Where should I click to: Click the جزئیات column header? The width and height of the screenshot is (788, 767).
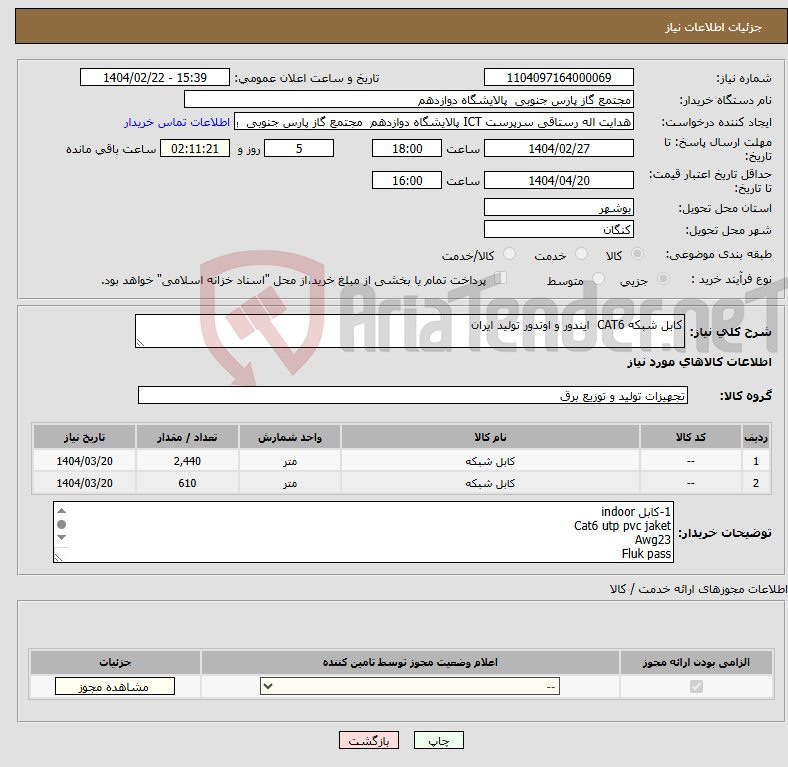pos(115,662)
